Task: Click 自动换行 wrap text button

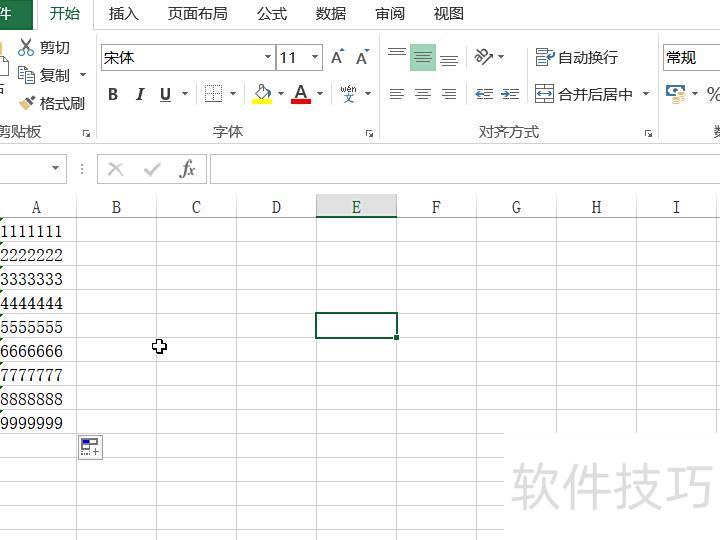Action: [x=576, y=57]
